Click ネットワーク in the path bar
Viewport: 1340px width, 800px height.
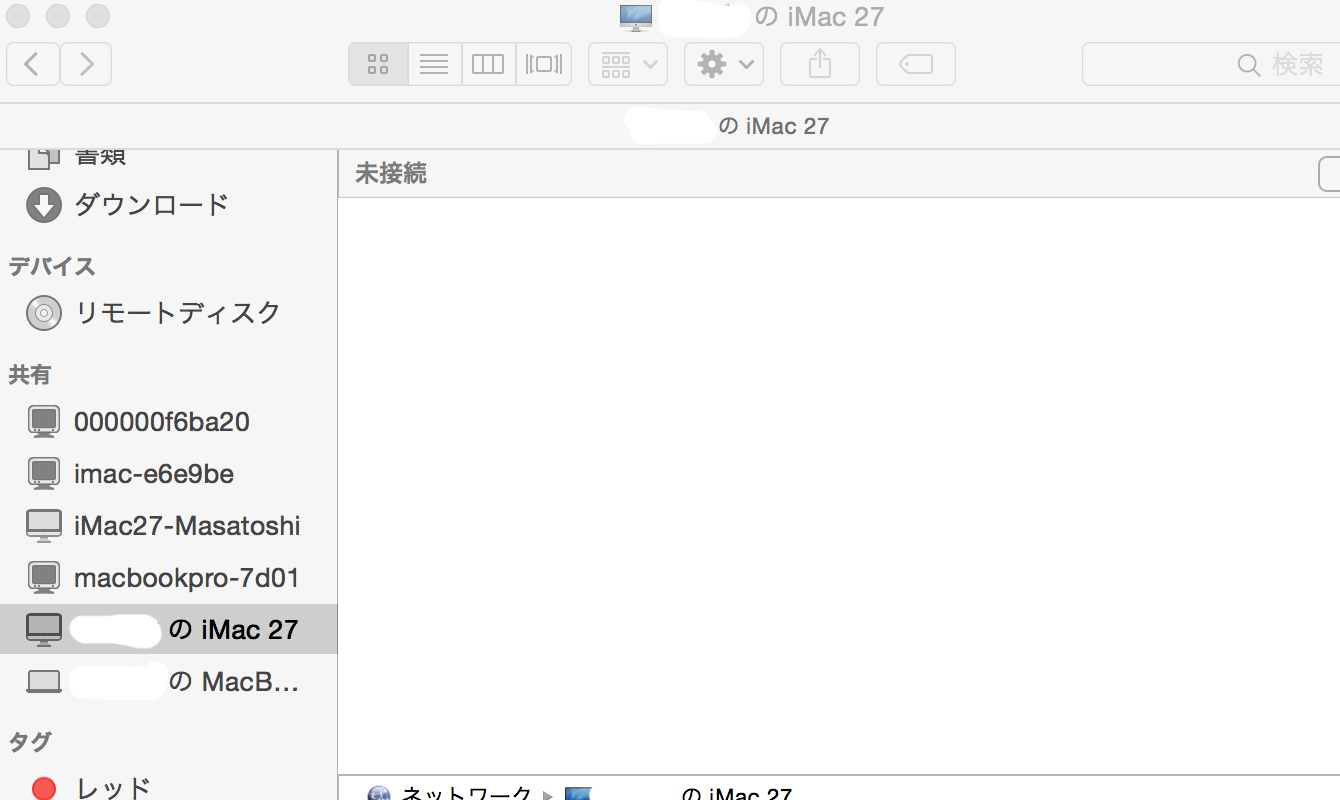(x=466, y=793)
